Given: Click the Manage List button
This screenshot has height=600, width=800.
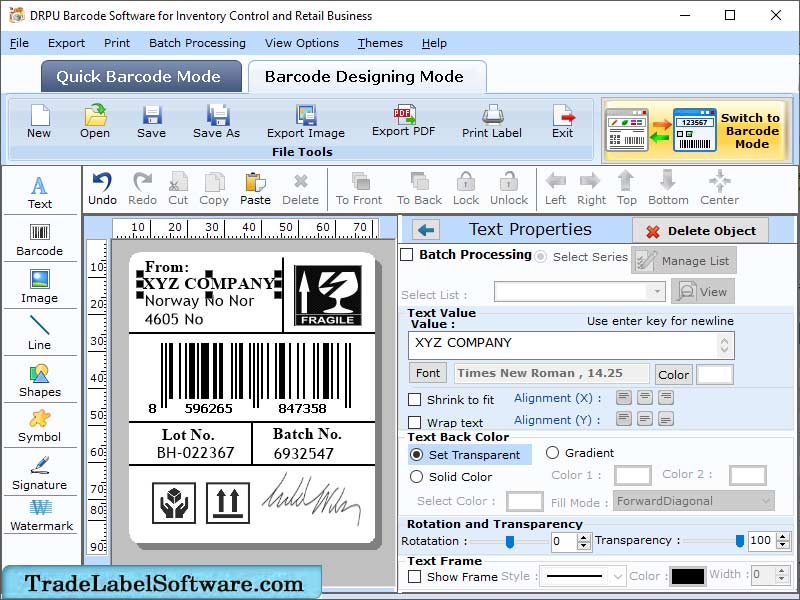Looking at the screenshot, I should point(684,259).
